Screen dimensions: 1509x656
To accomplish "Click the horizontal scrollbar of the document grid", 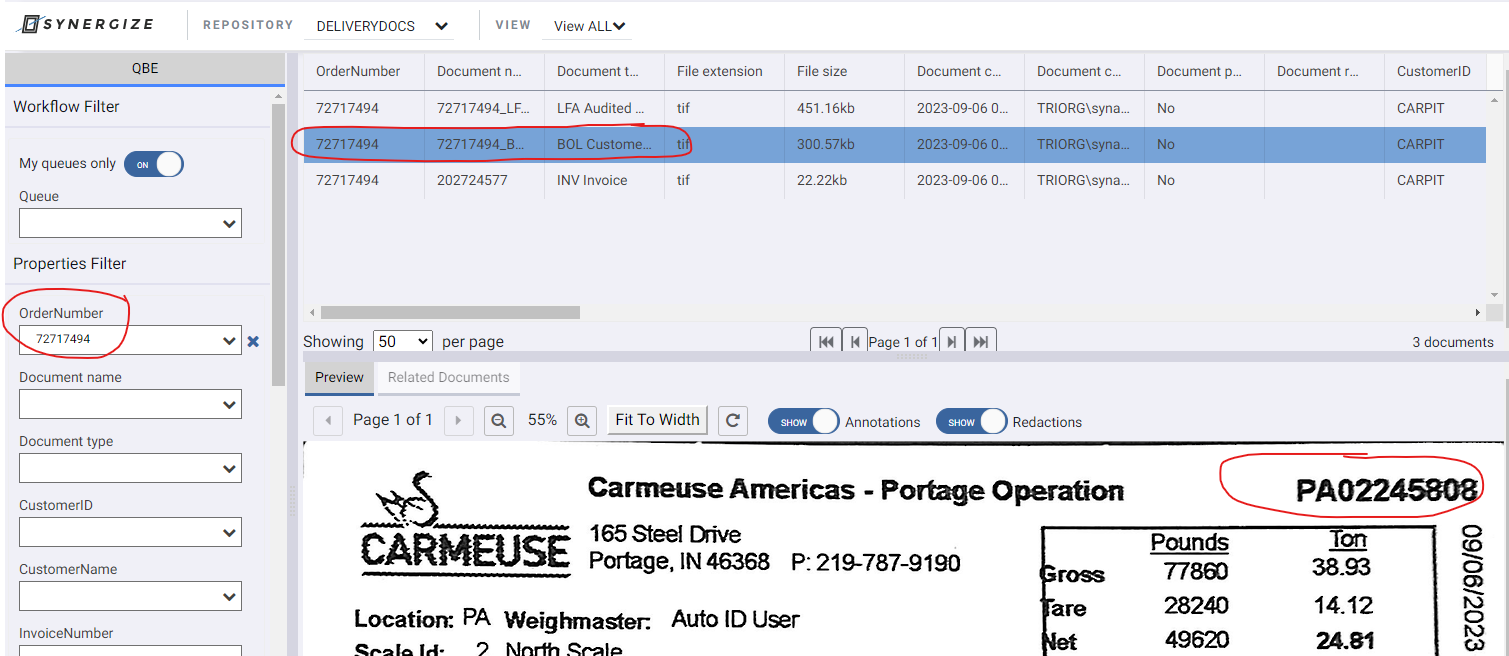I will click(450, 312).
